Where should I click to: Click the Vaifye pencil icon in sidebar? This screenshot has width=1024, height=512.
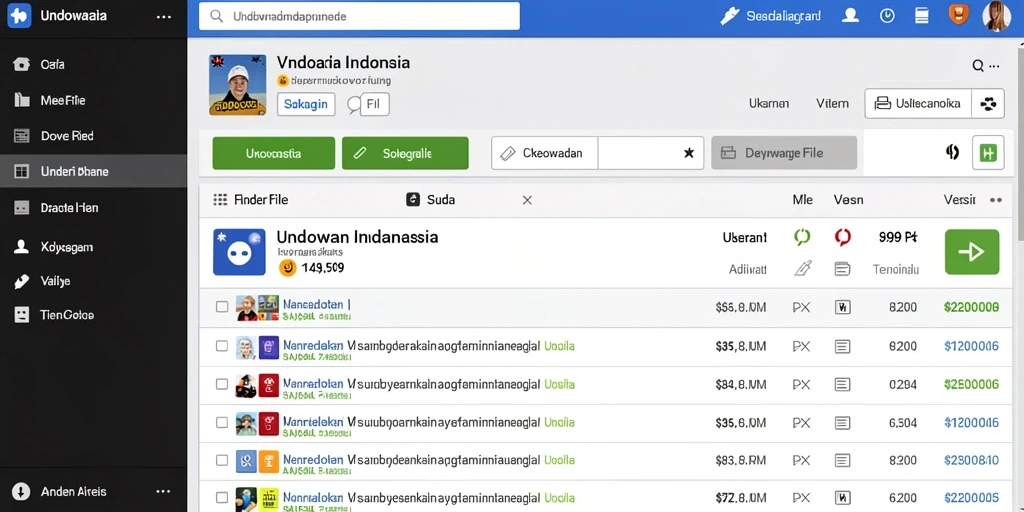pos(22,281)
